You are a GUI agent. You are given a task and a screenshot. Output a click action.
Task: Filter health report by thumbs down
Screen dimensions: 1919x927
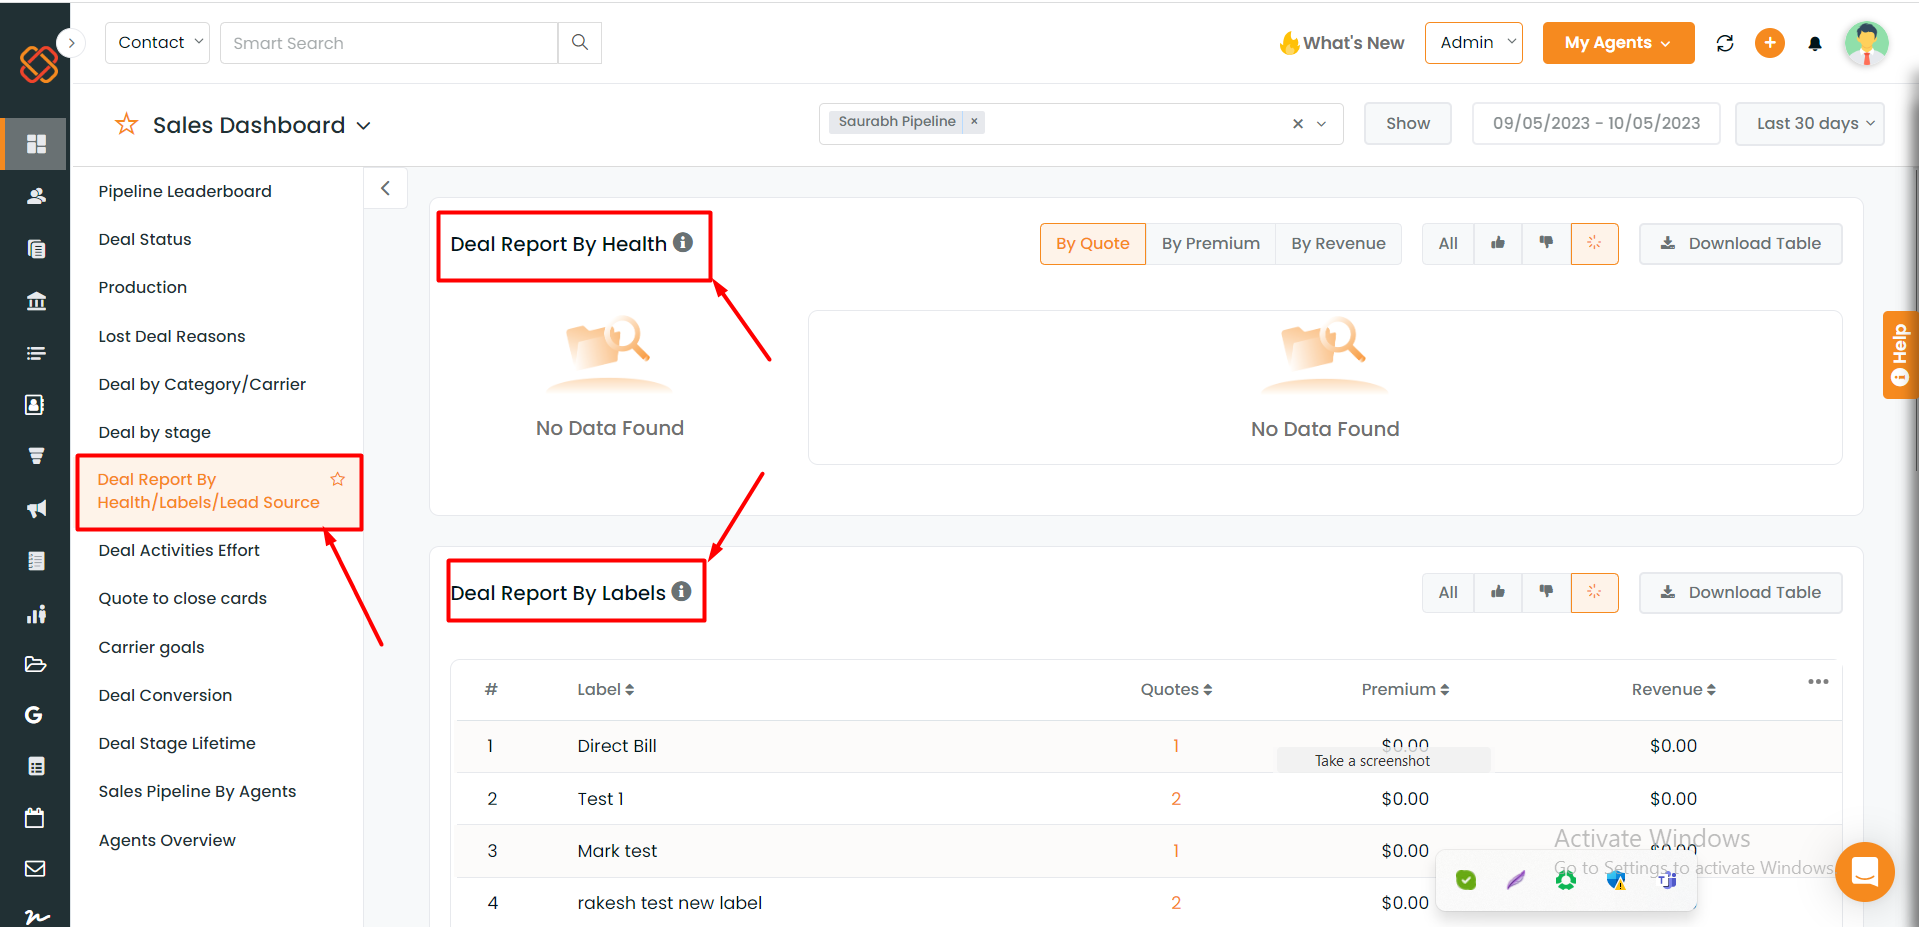pyautogui.click(x=1546, y=243)
